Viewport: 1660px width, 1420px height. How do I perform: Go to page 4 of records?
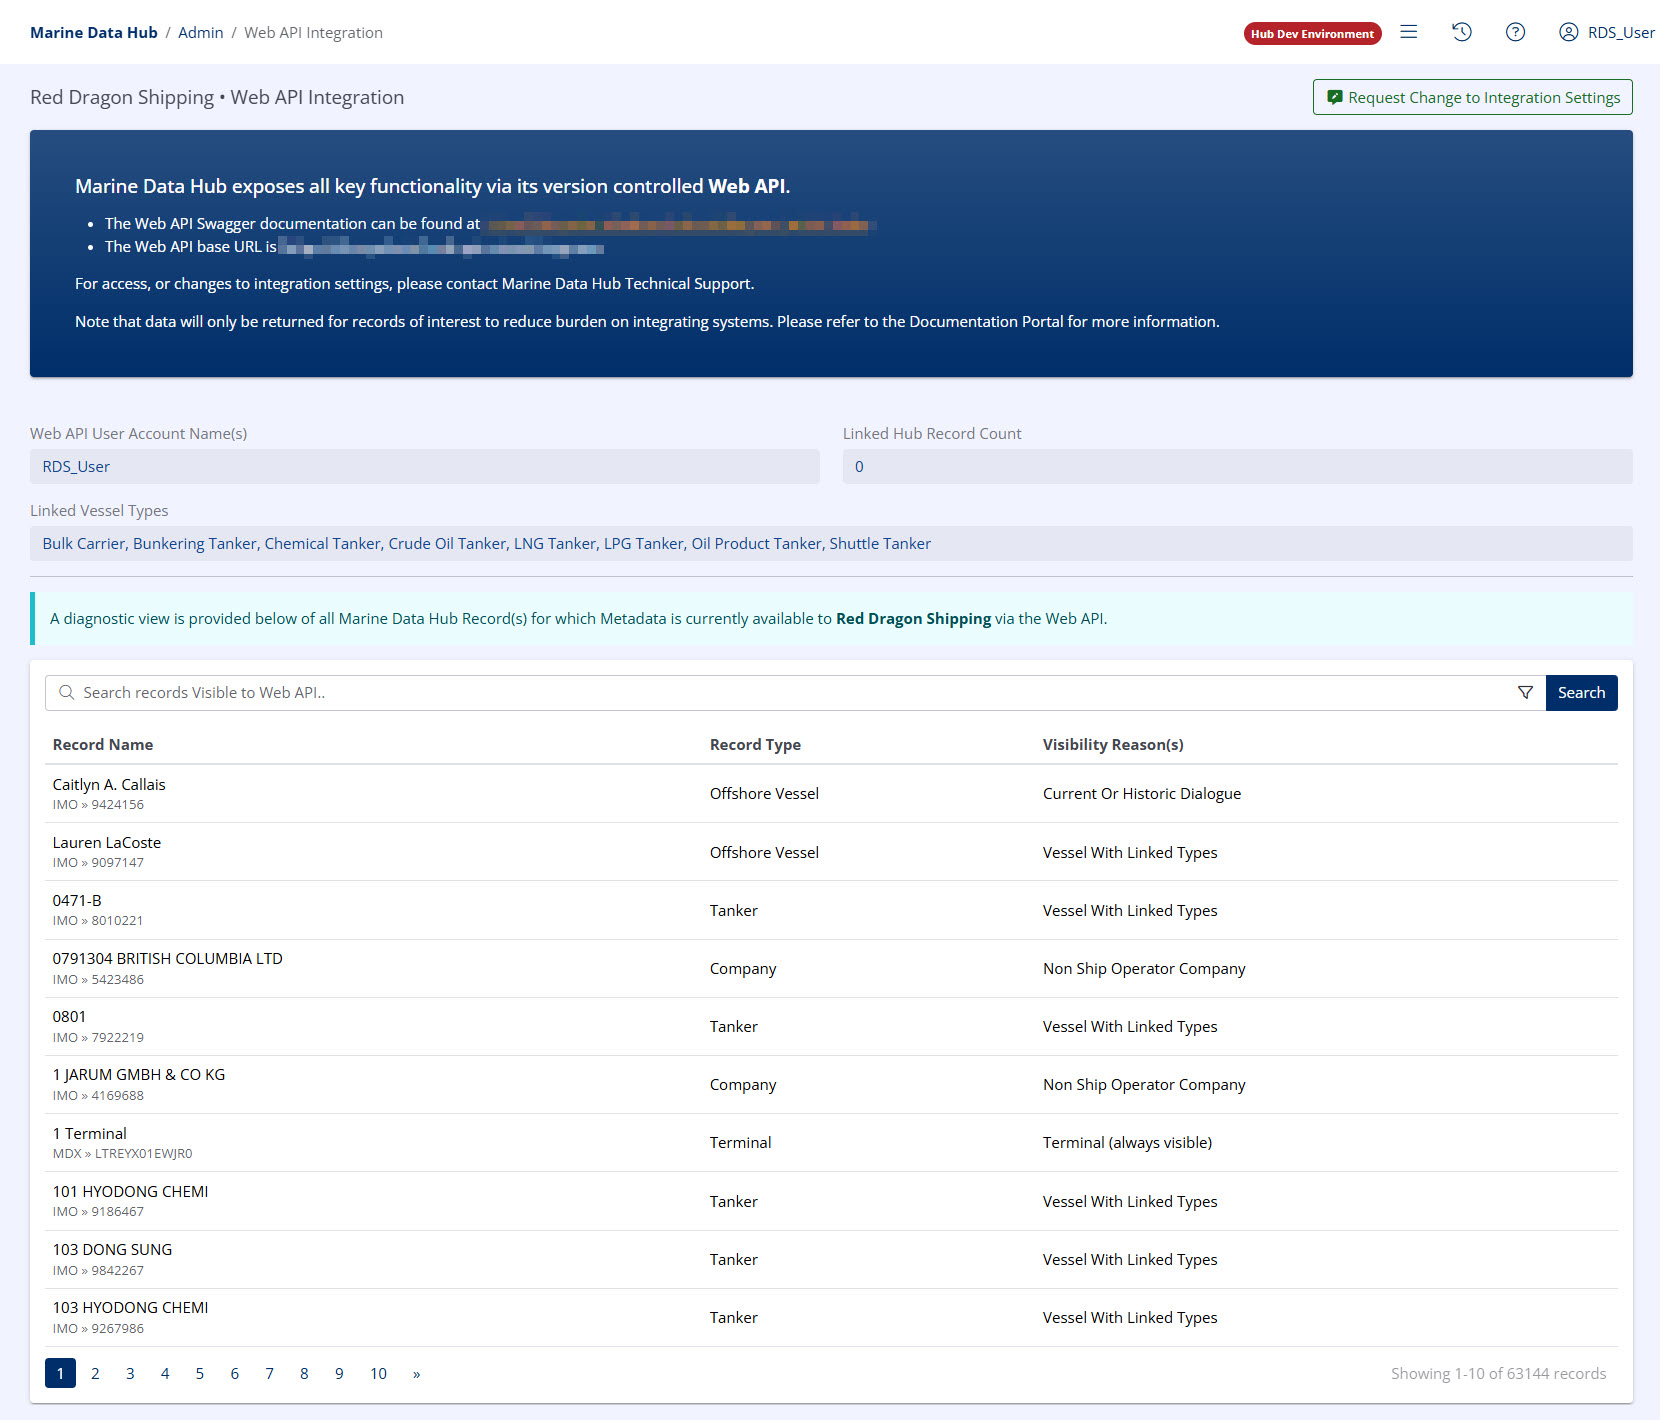click(165, 1373)
